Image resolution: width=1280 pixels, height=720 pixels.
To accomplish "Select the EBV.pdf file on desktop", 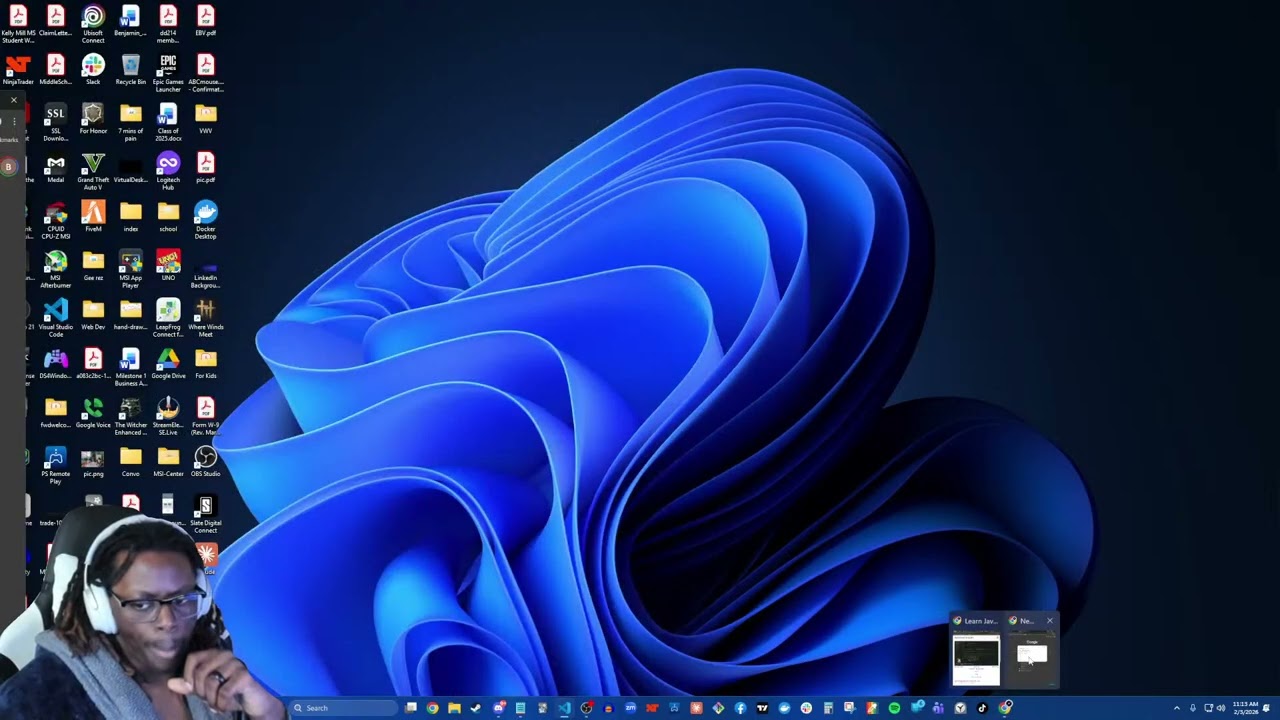I will 205,21.
